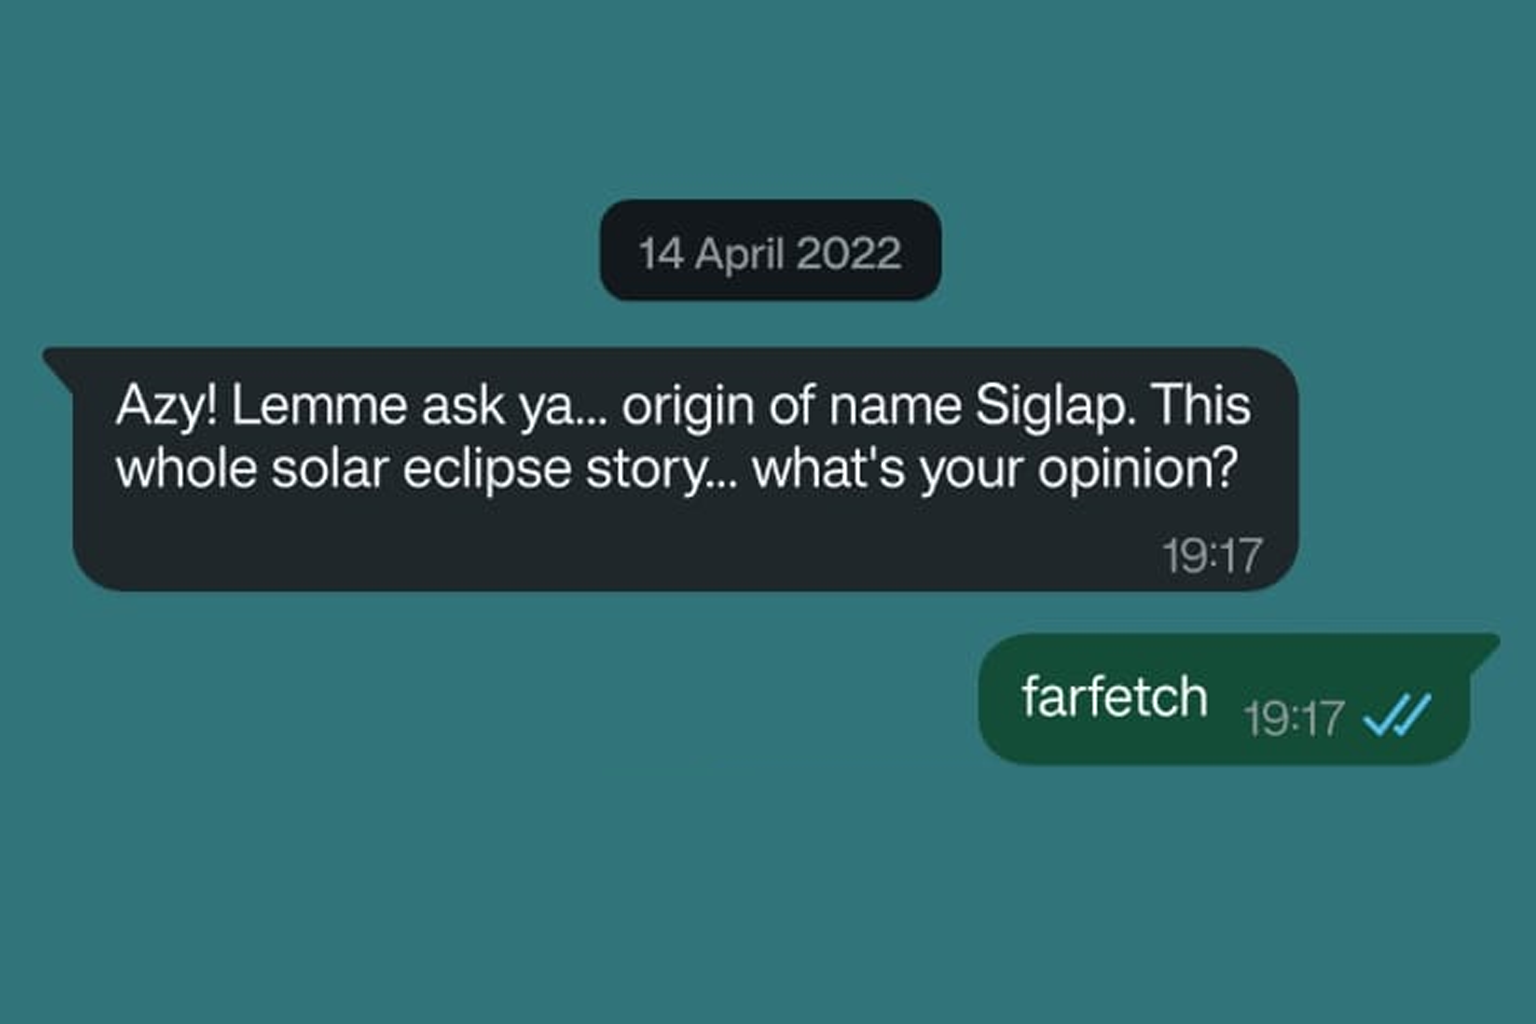Select the word "farfetch" in the reply
The image size is (1536, 1024).
(1114, 696)
